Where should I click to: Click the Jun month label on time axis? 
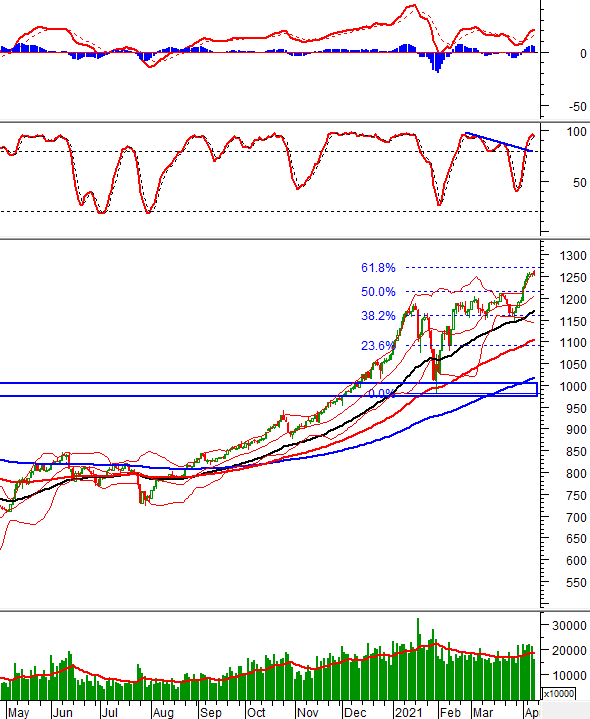(x=62, y=712)
